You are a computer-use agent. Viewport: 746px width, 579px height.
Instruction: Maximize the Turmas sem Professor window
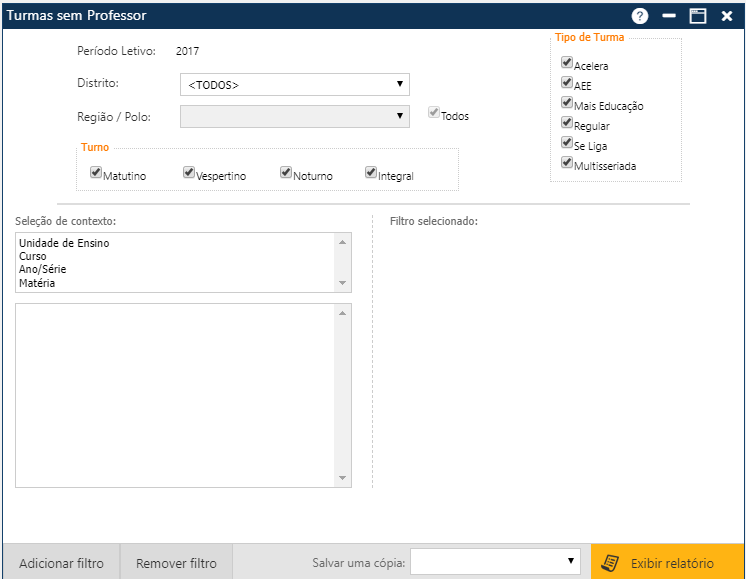(698, 16)
